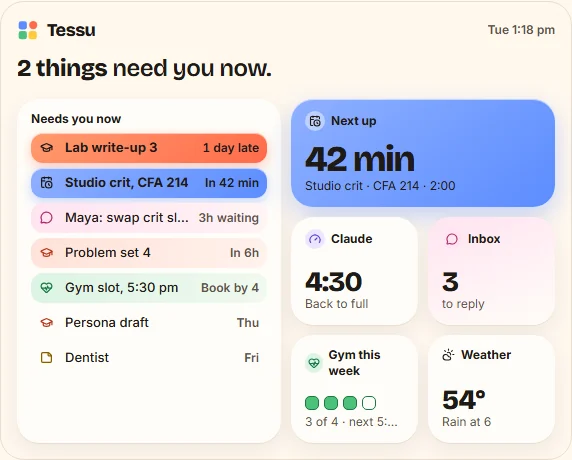This screenshot has height=460, width=572.
Task: Click the empty fourth gym session dot
Action: pos(369,403)
